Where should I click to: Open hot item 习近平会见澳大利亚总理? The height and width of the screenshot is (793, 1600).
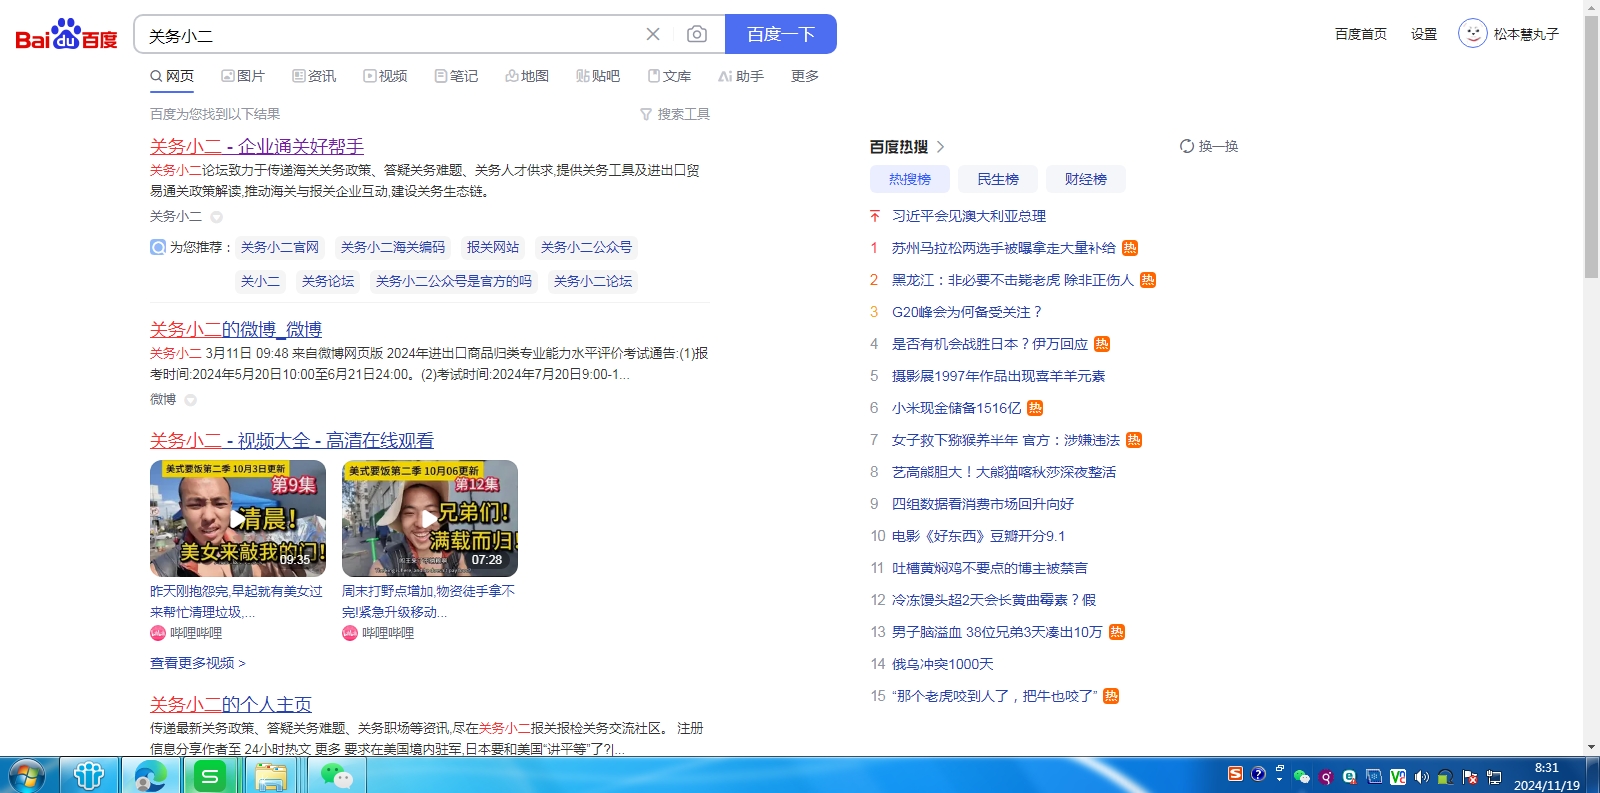click(969, 216)
